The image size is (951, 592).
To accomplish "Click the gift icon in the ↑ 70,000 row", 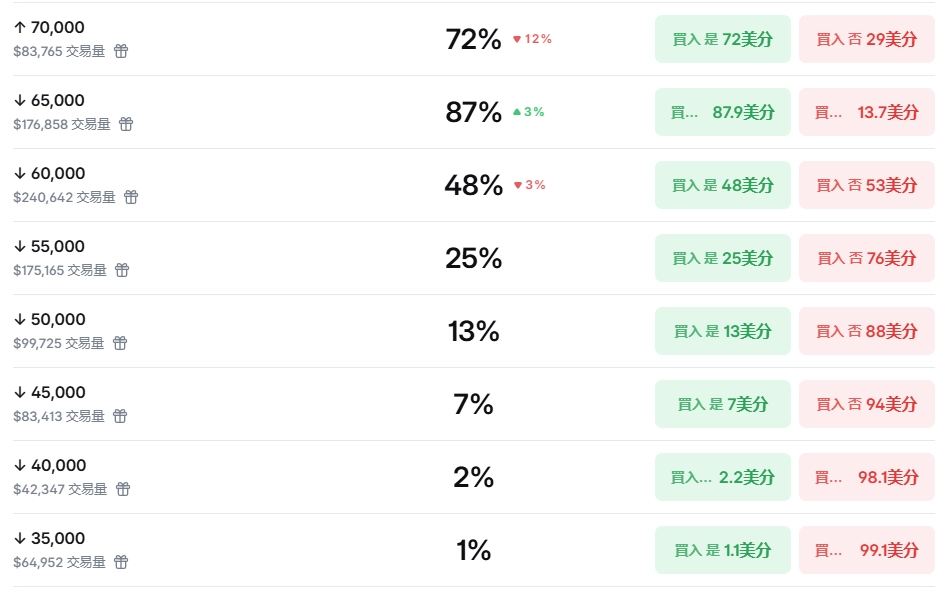I will (x=121, y=51).
